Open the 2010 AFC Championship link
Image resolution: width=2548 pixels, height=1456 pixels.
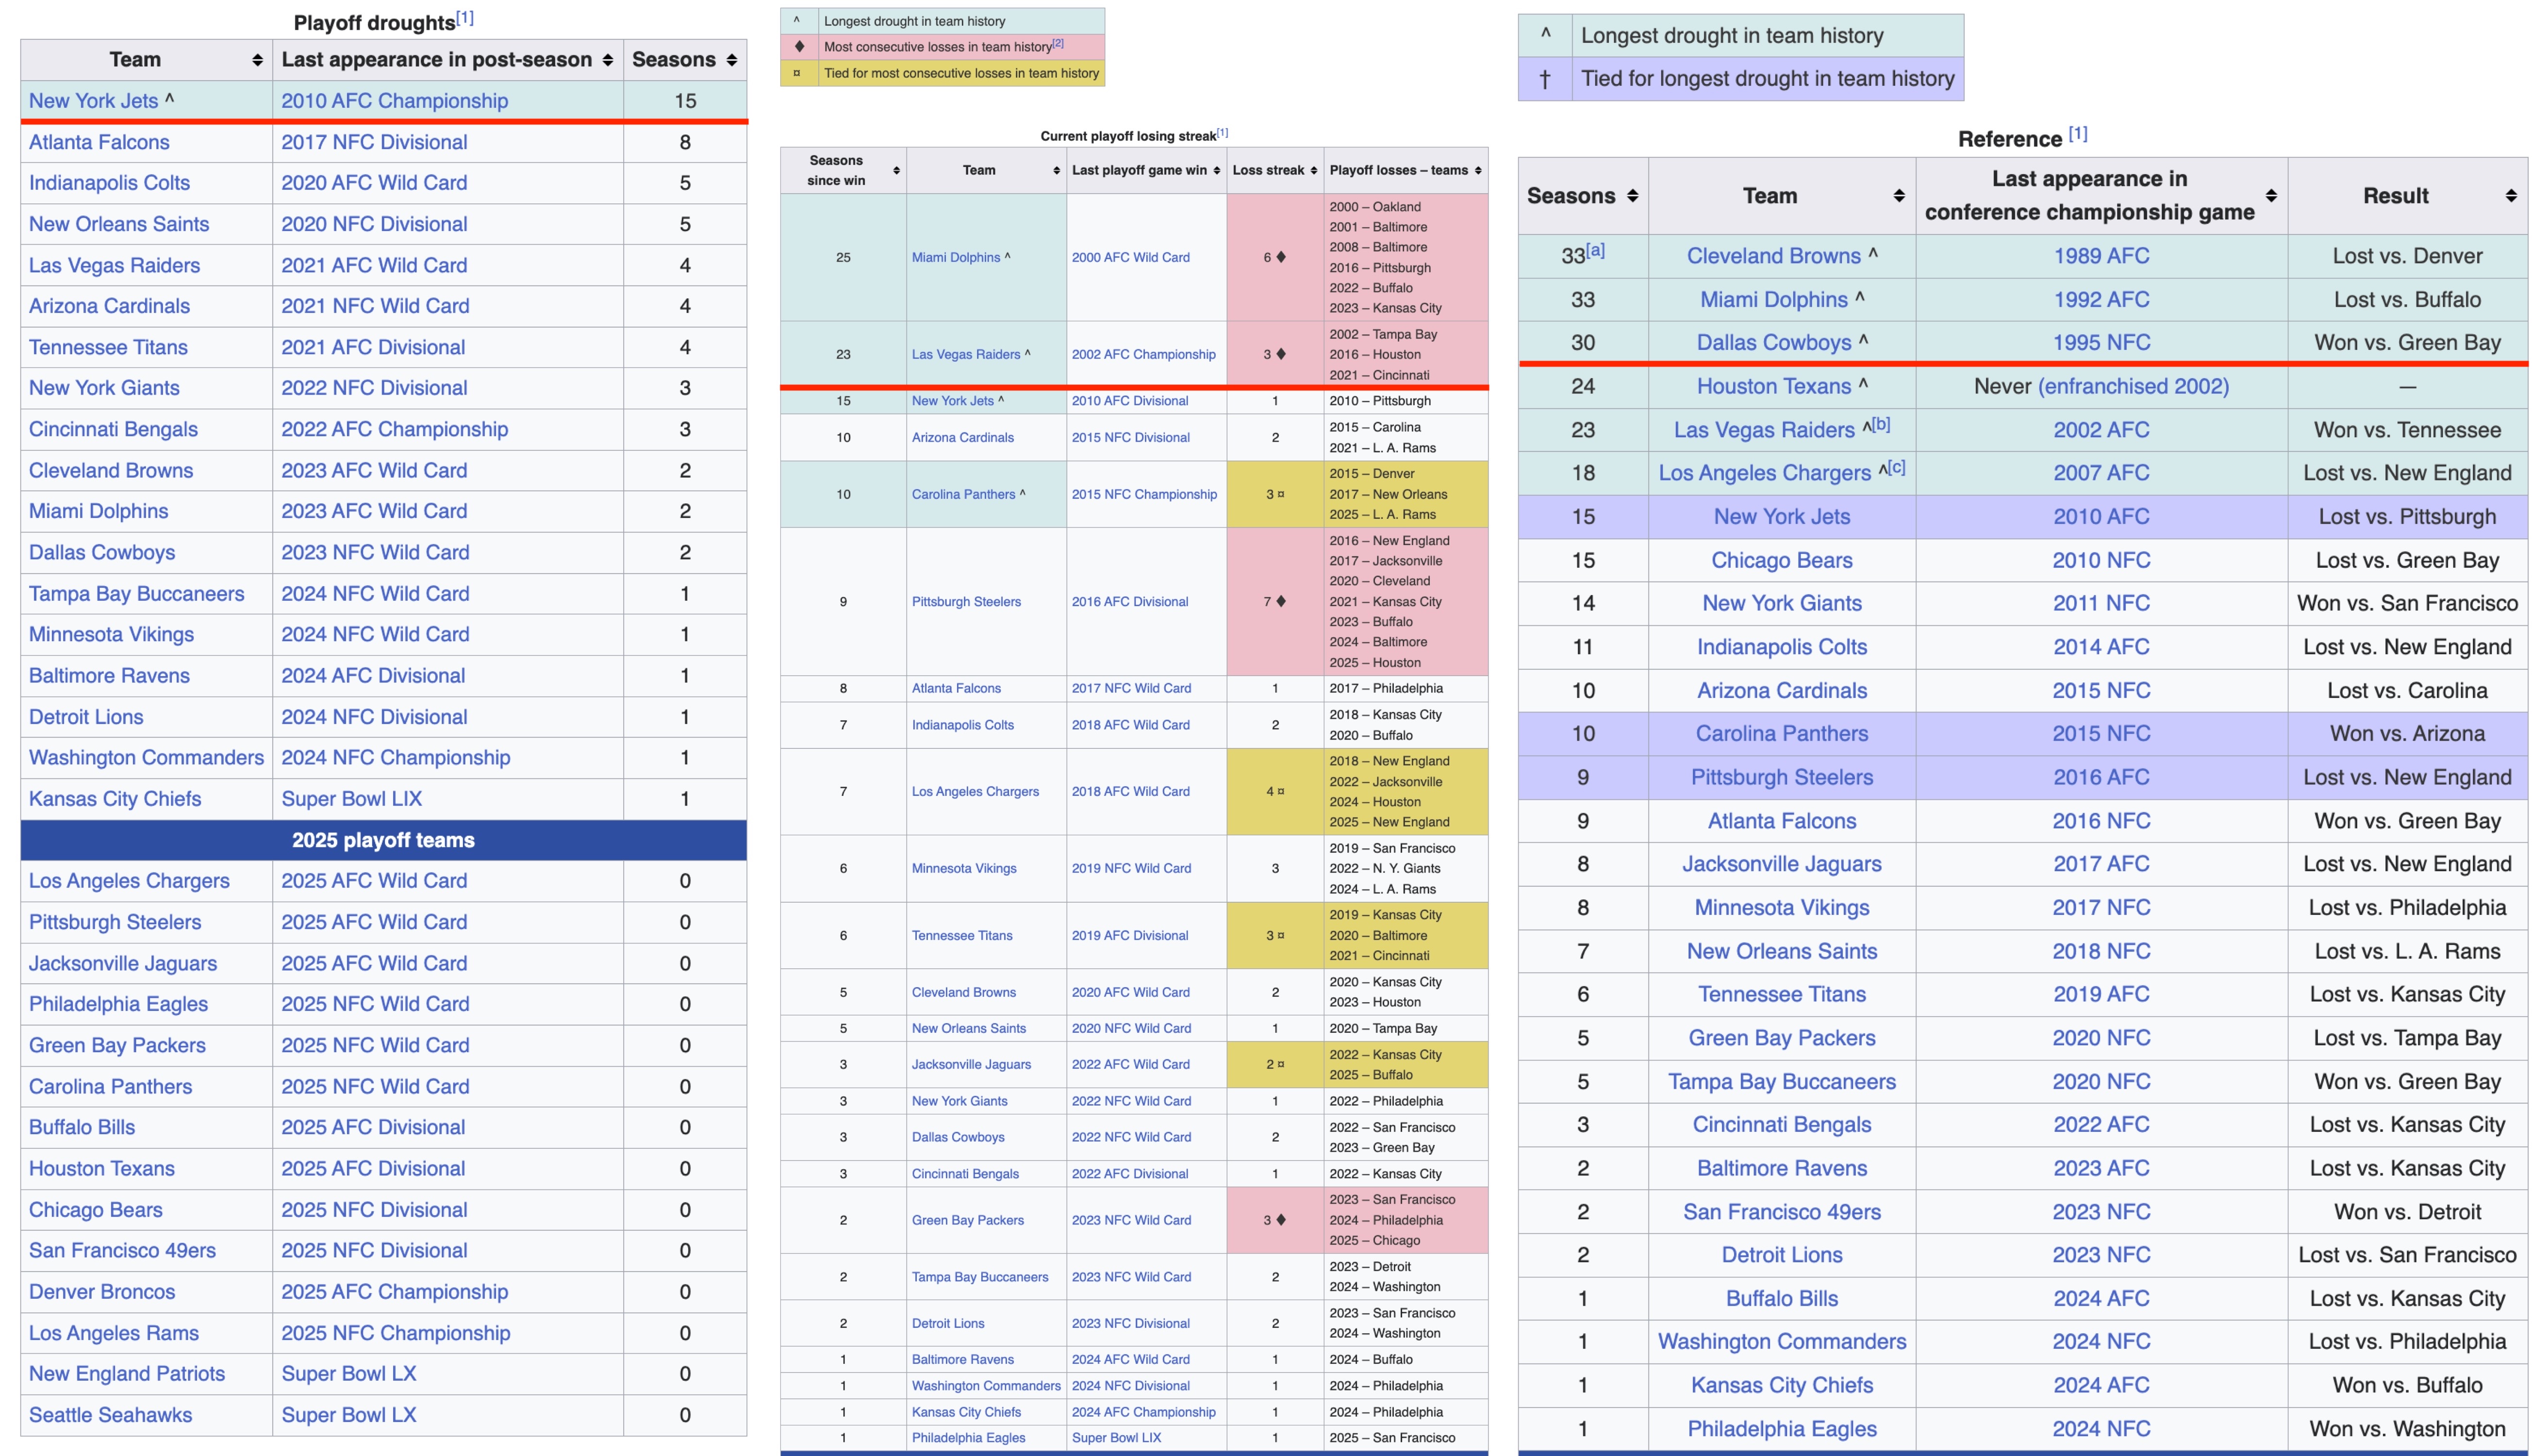click(x=394, y=101)
